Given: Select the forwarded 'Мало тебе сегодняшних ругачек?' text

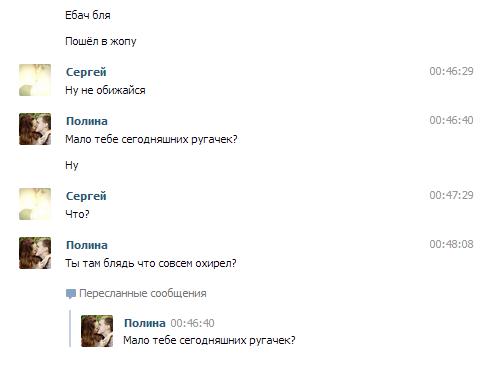Looking at the screenshot, I should coord(209,340).
